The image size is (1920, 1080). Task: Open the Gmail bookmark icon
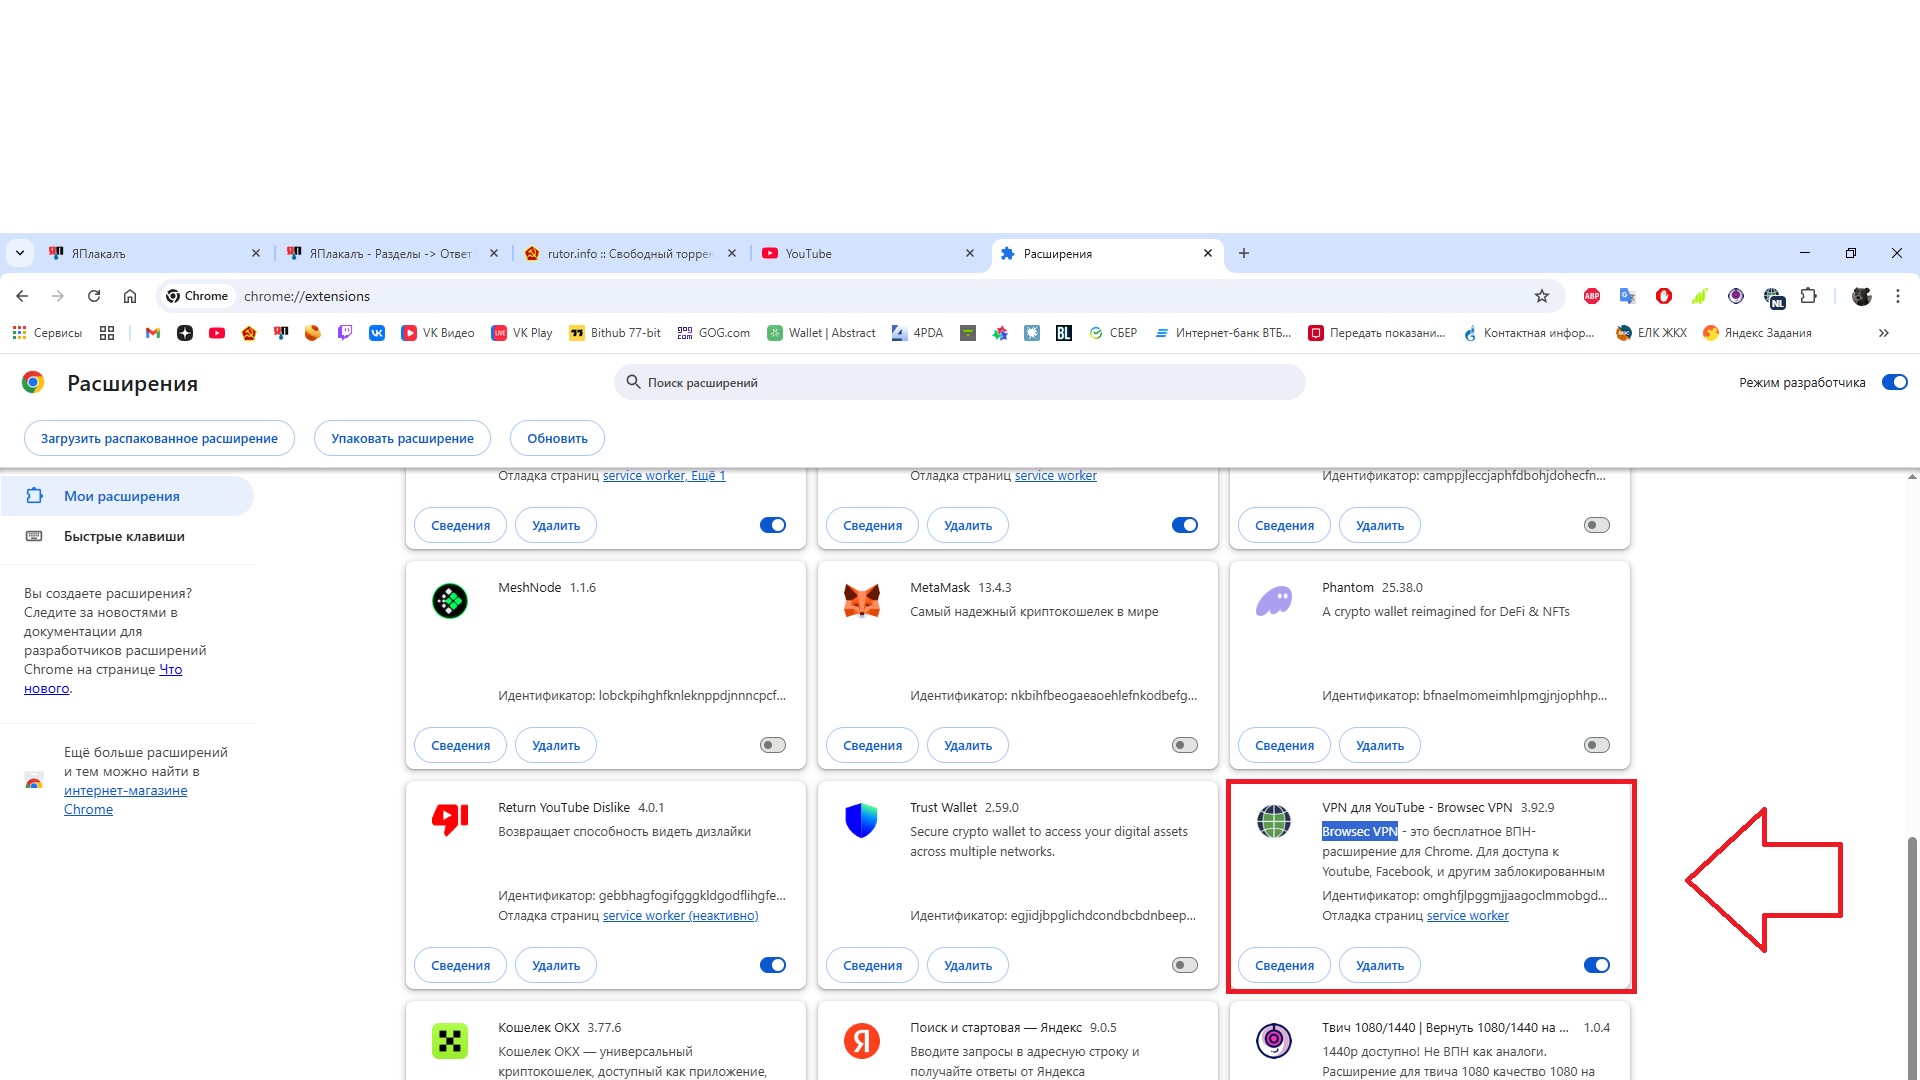click(153, 333)
